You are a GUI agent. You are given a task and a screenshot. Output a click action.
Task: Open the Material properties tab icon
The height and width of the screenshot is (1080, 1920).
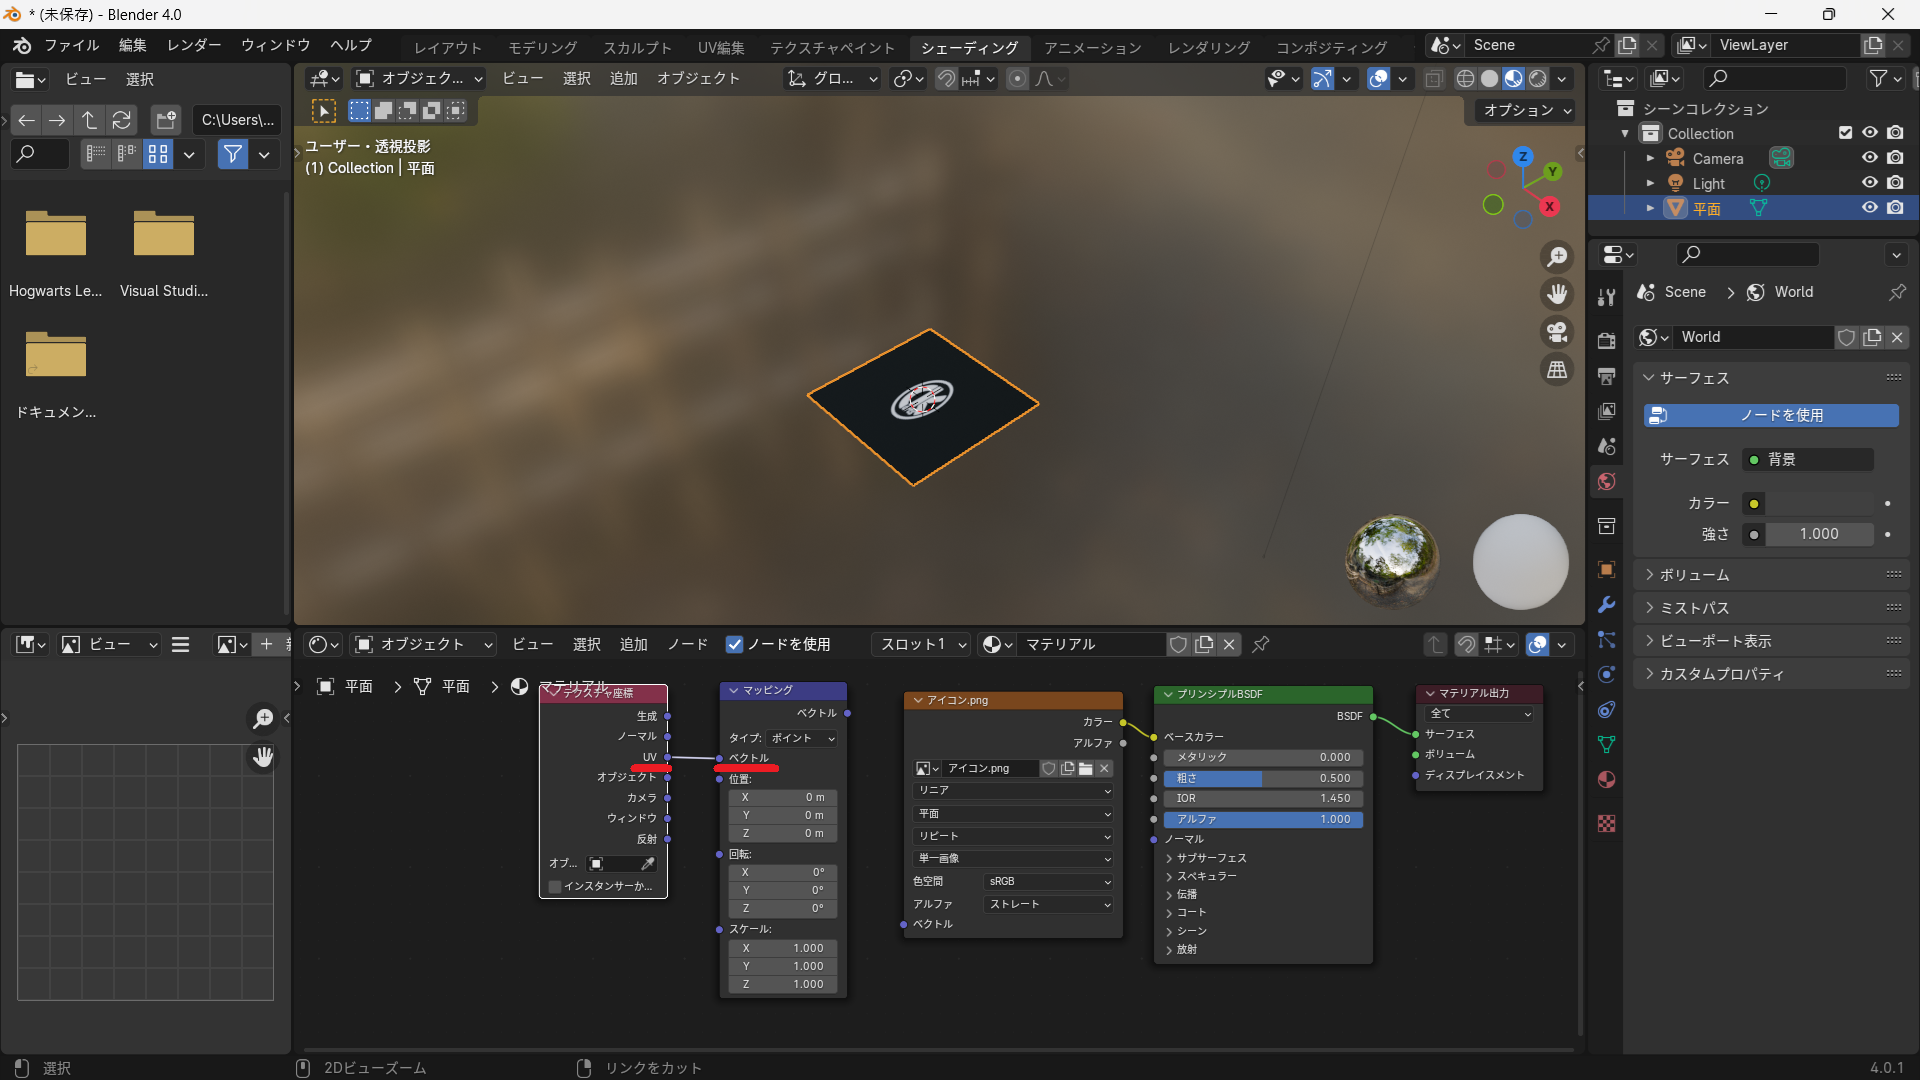pos(1606,780)
